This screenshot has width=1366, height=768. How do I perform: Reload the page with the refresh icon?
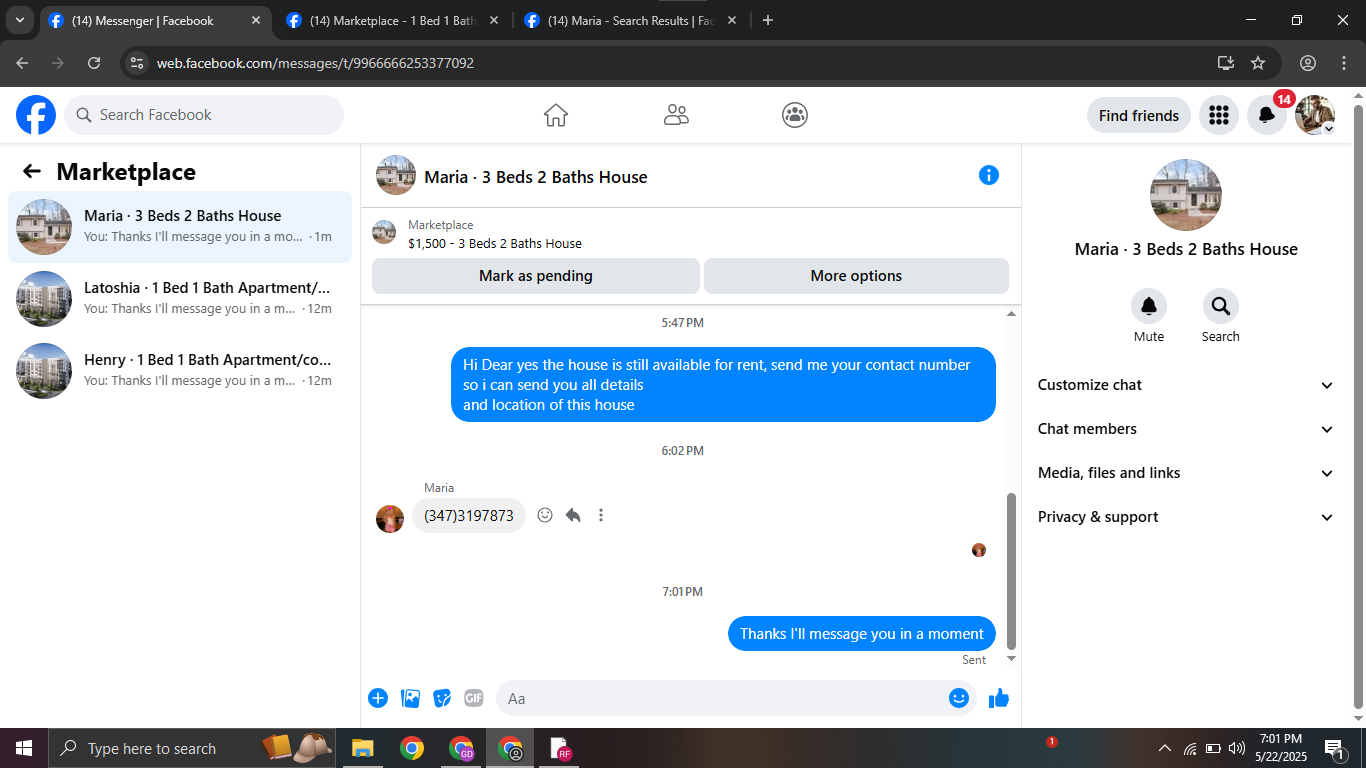(94, 63)
